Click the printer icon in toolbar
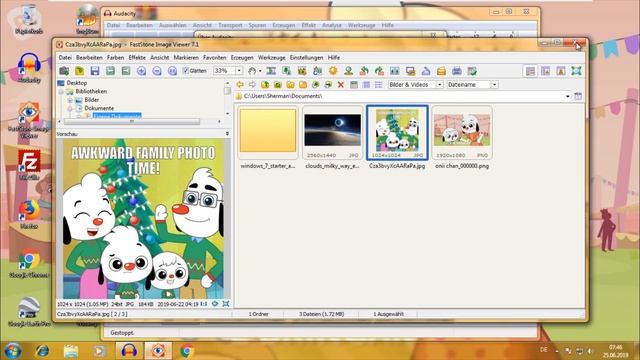The height and width of the screenshot is (360, 640). (x=457, y=71)
